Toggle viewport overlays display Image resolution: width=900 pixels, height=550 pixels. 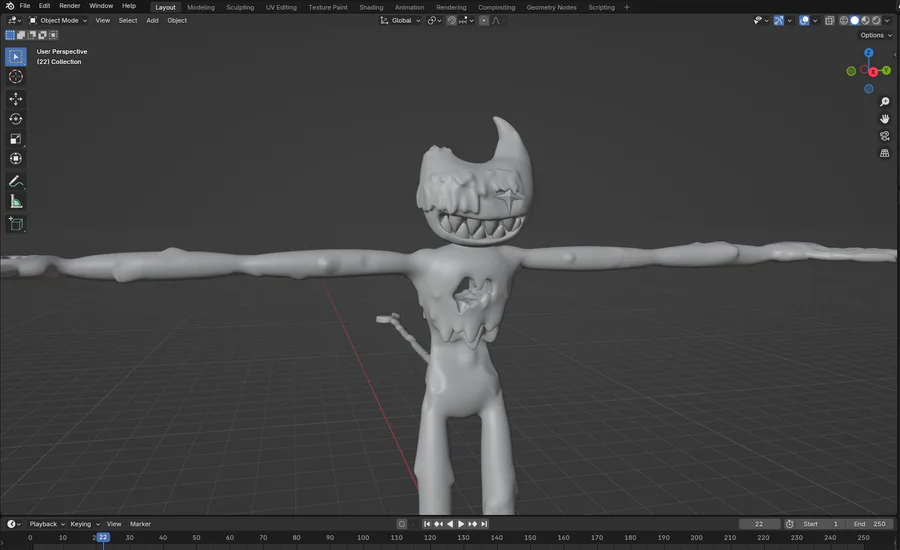tap(804, 21)
